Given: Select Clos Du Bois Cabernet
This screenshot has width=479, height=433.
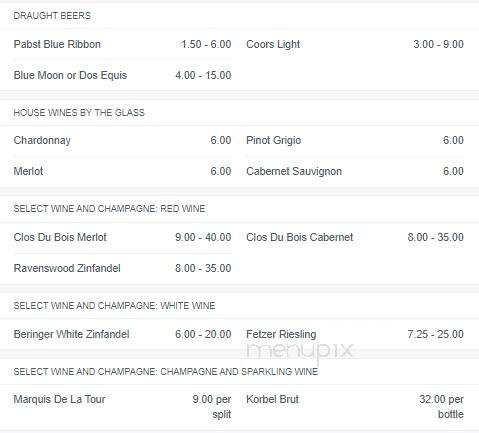Looking at the screenshot, I should [x=300, y=237].
